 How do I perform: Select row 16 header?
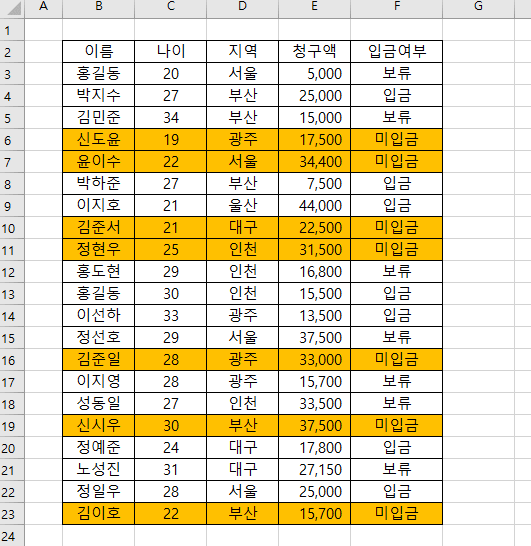click(12, 360)
